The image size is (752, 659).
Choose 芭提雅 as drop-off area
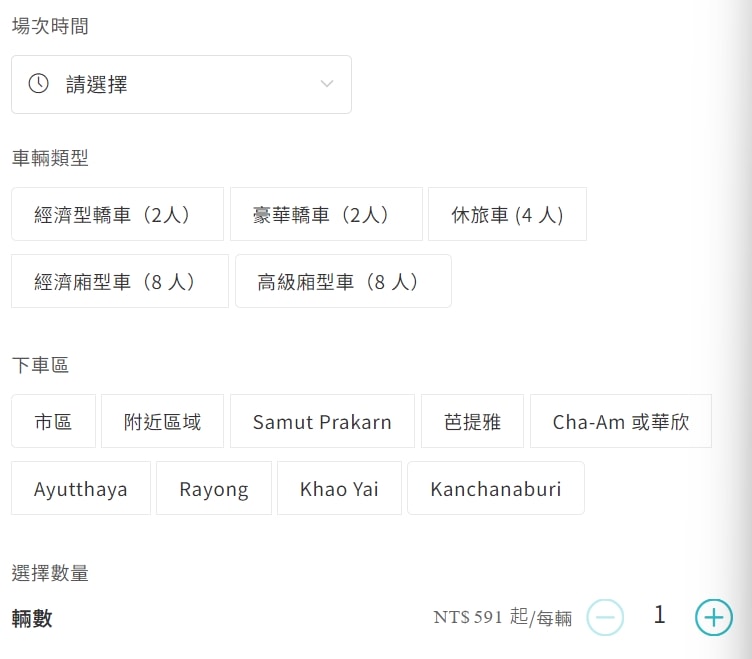coord(472,421)
